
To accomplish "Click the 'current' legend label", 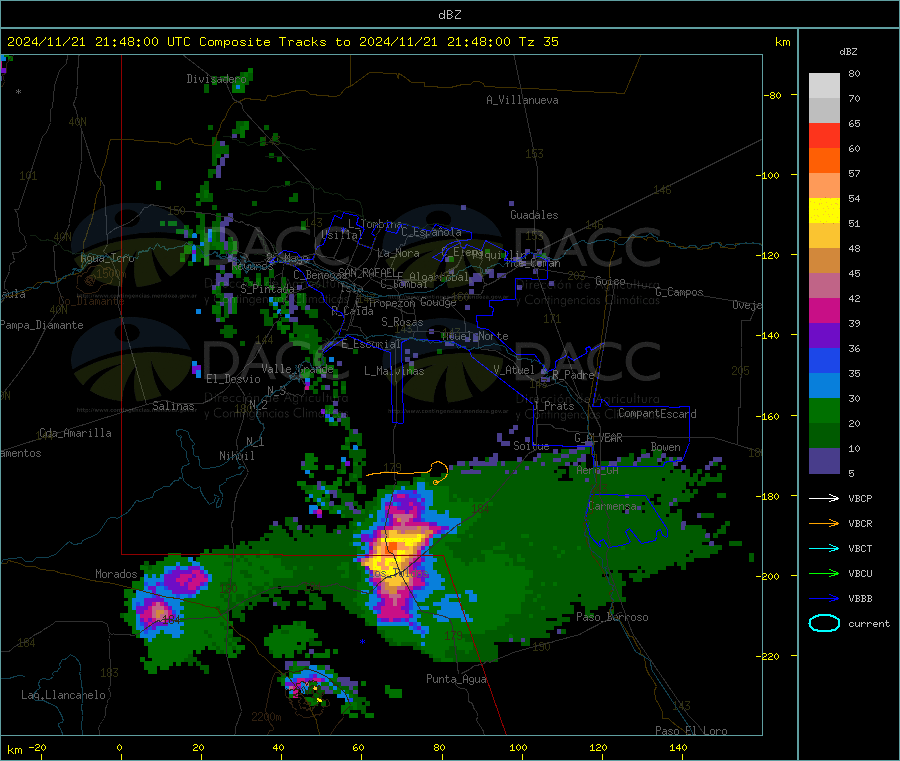I will click(x=868, y=623).
